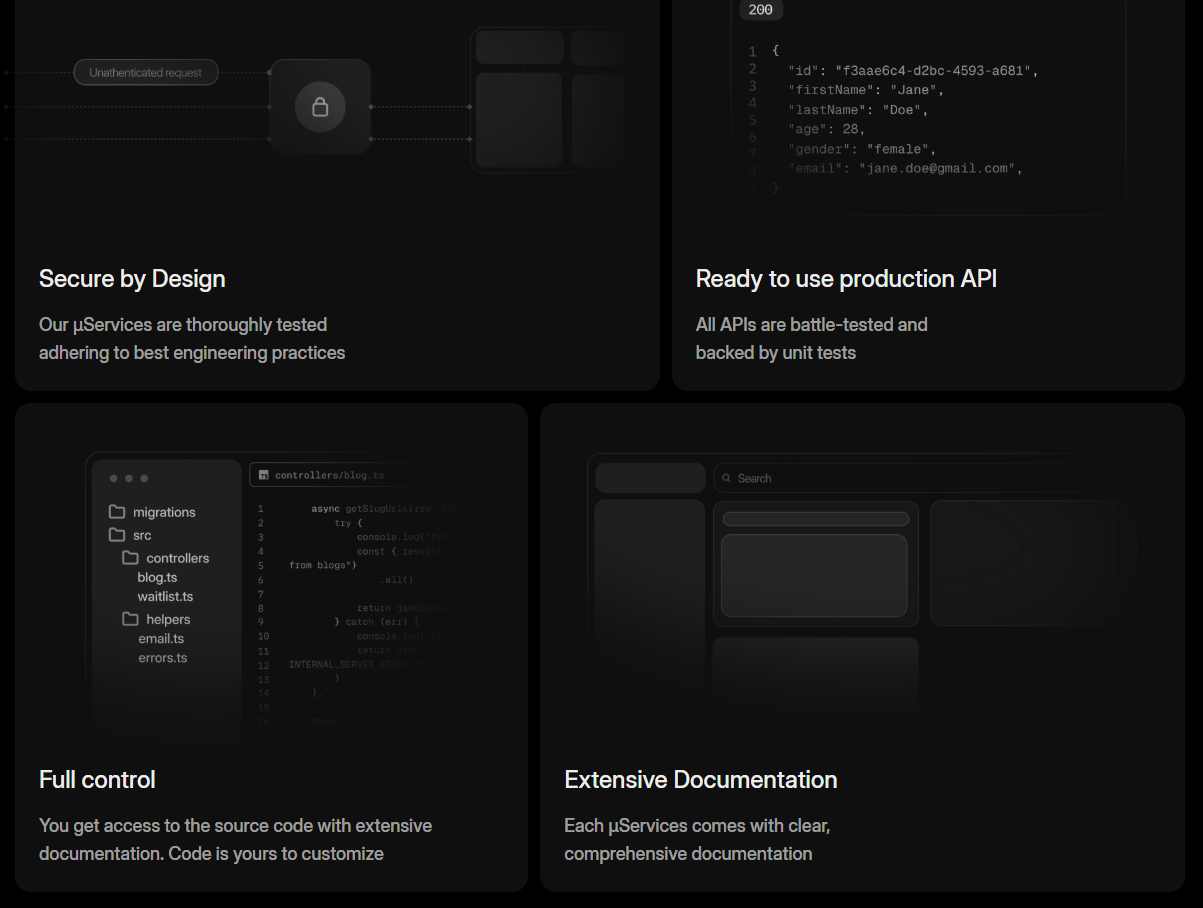Screen dimensions: 1203x908
Task: Click the controllers folder label
Action: click(178, 558)
